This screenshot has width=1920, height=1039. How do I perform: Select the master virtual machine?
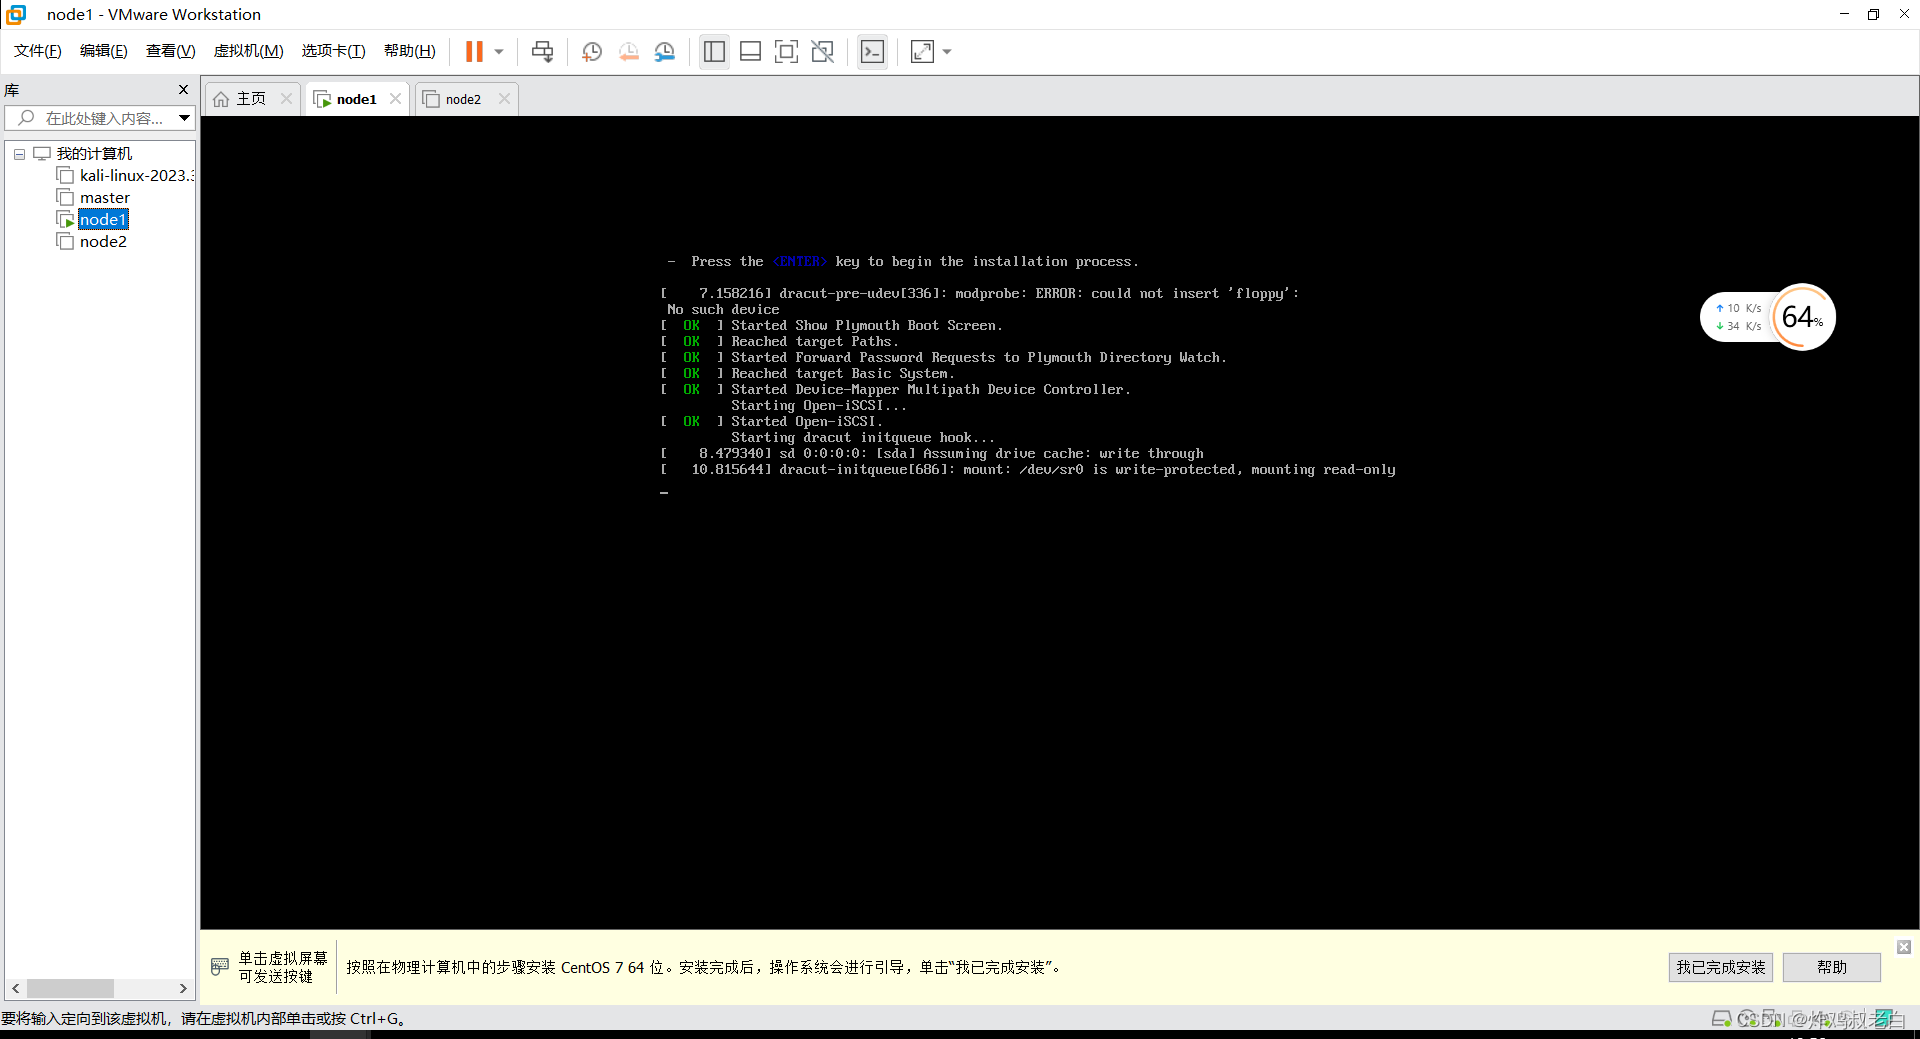105,198
